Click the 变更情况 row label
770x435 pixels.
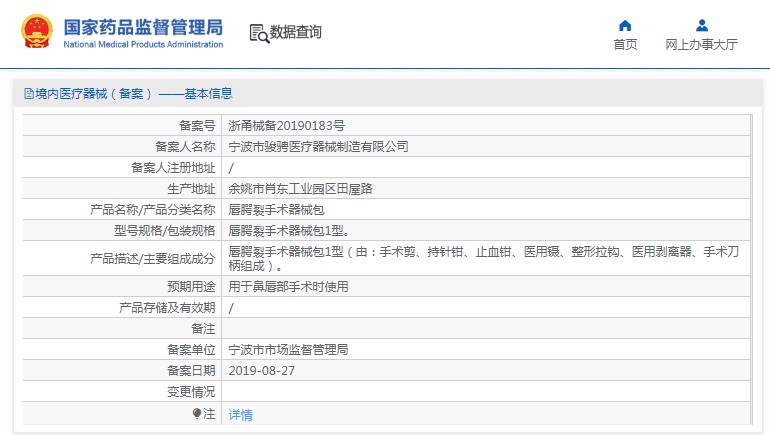coord(192,392)
